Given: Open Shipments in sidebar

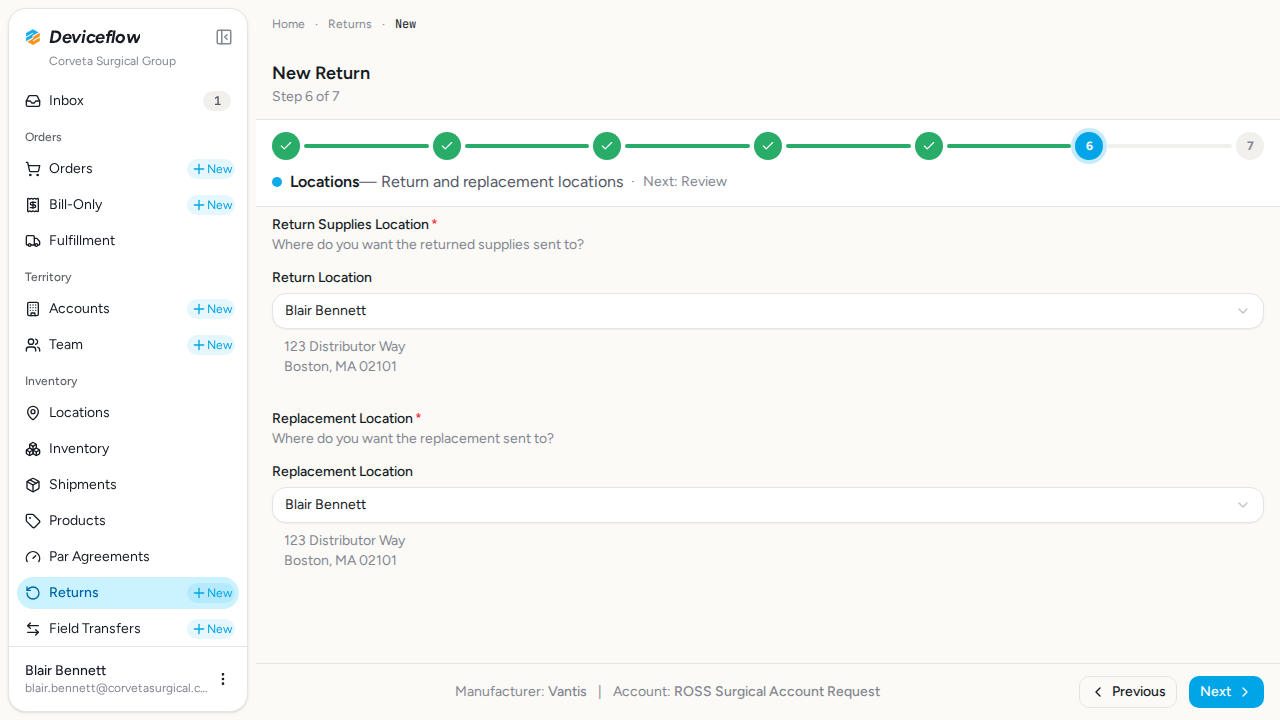Looking at the screenshot, I should 128,485.
